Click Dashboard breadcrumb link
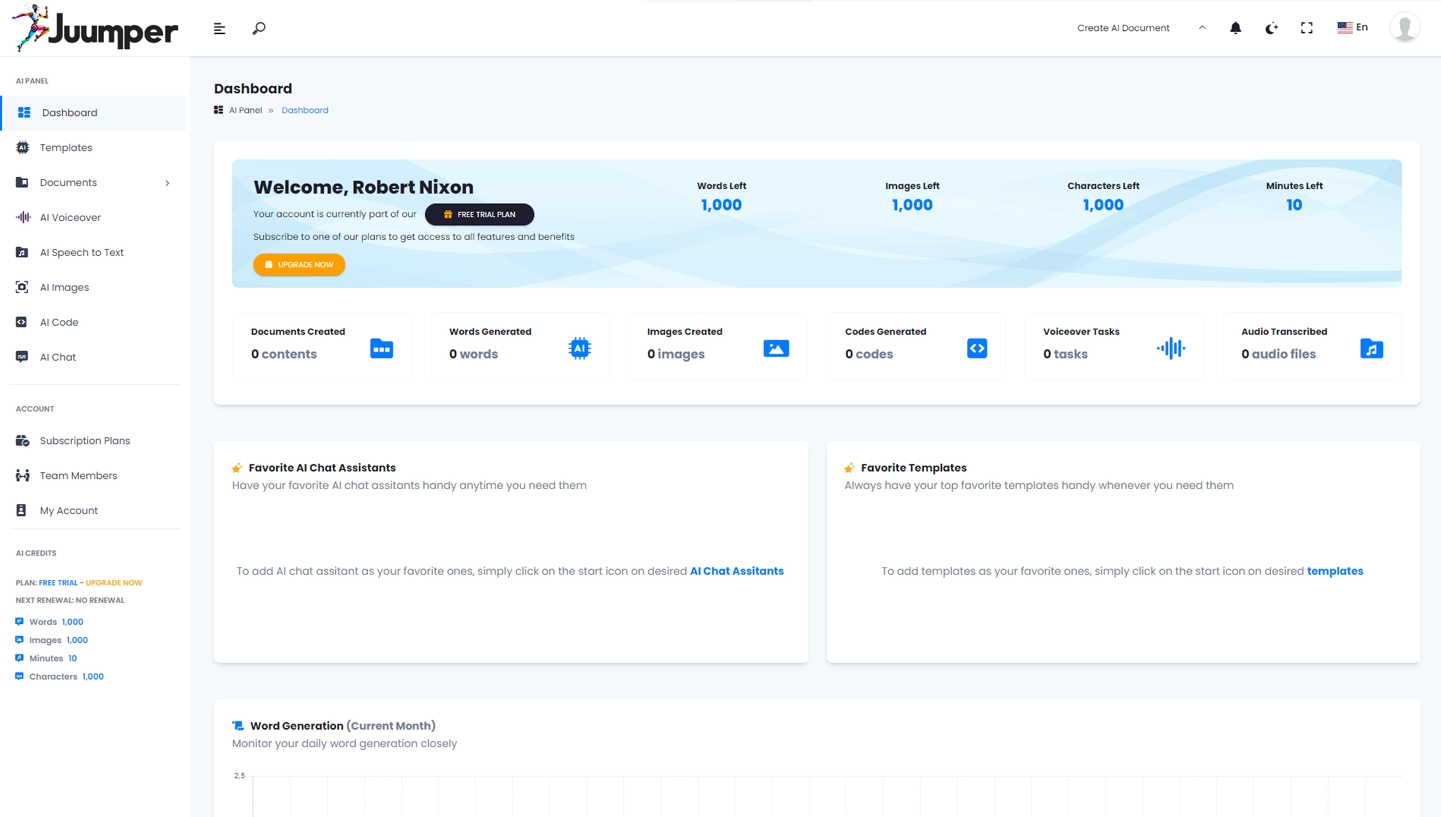Viewport: 1441px width, 817px height. click(305, 111)
